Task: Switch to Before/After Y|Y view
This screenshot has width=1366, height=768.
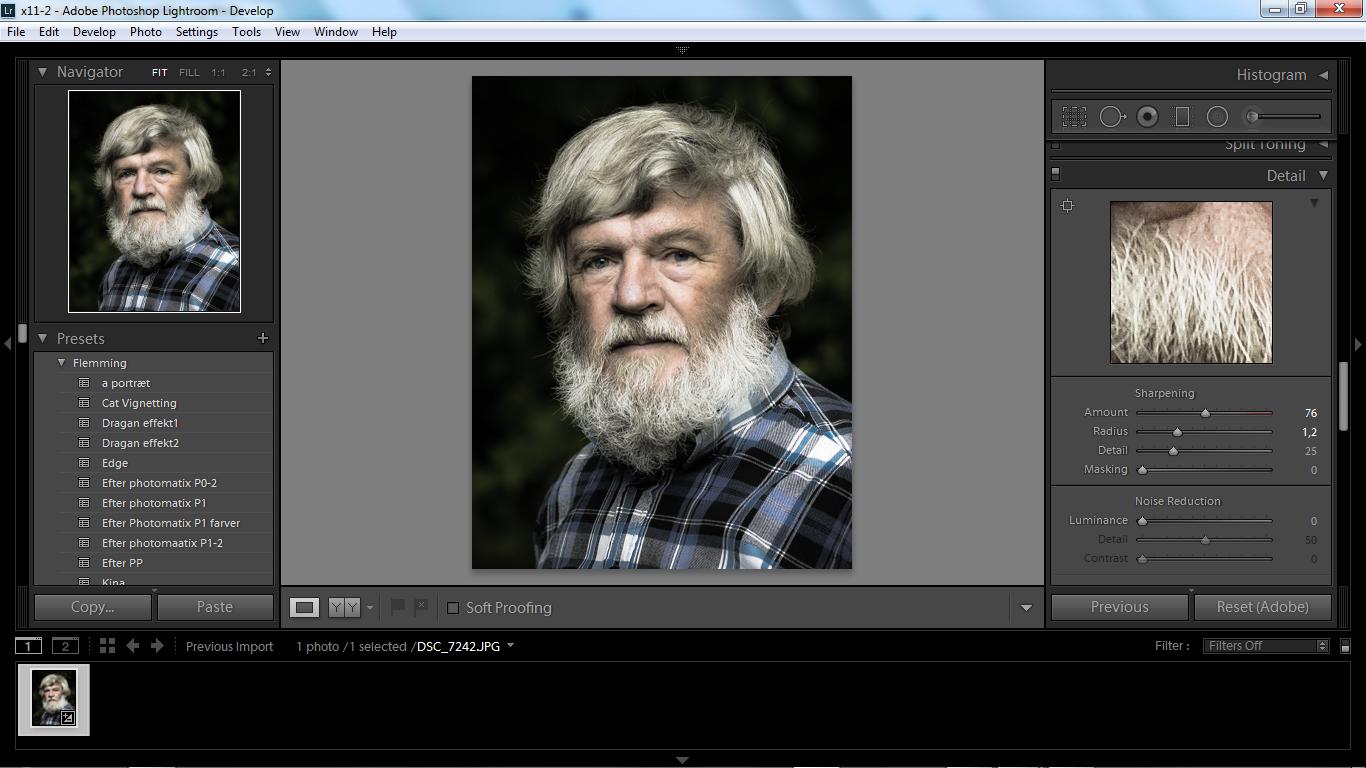Action: point(344,607)
